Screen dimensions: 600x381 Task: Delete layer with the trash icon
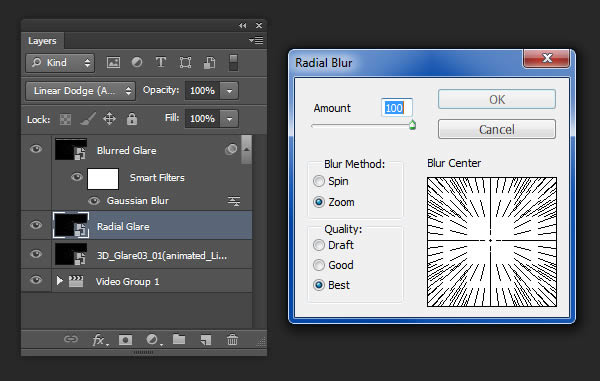[x=232, y=339]
